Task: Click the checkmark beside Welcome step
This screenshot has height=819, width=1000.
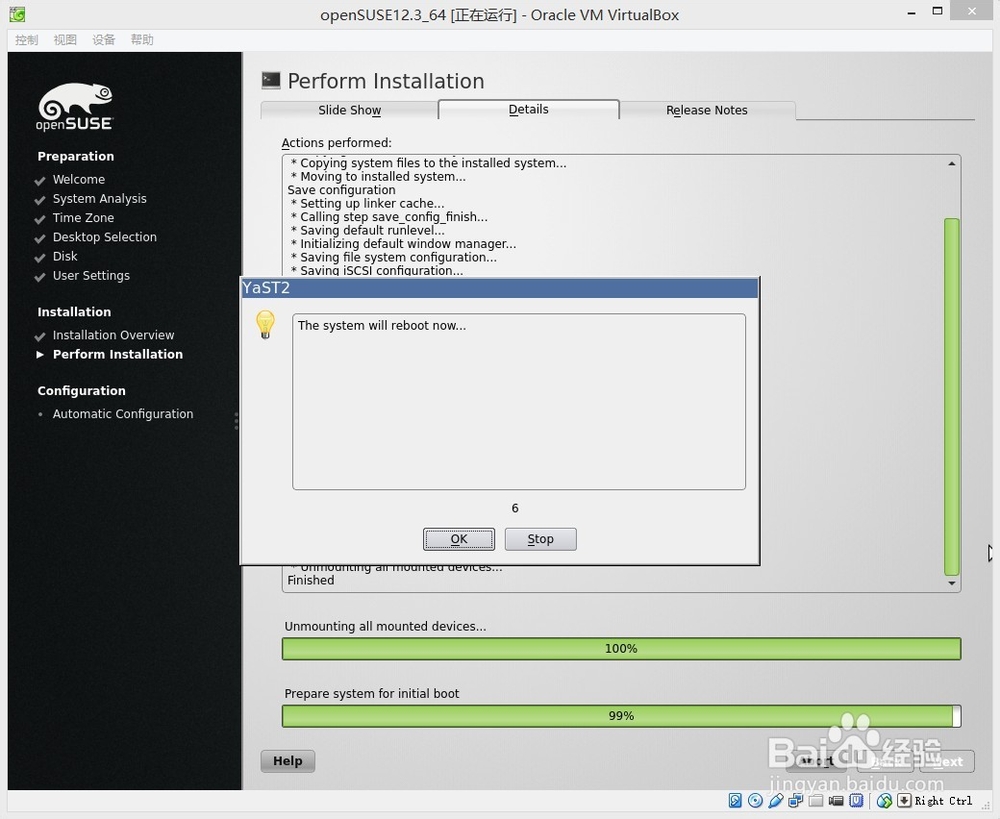Action: 40,181
